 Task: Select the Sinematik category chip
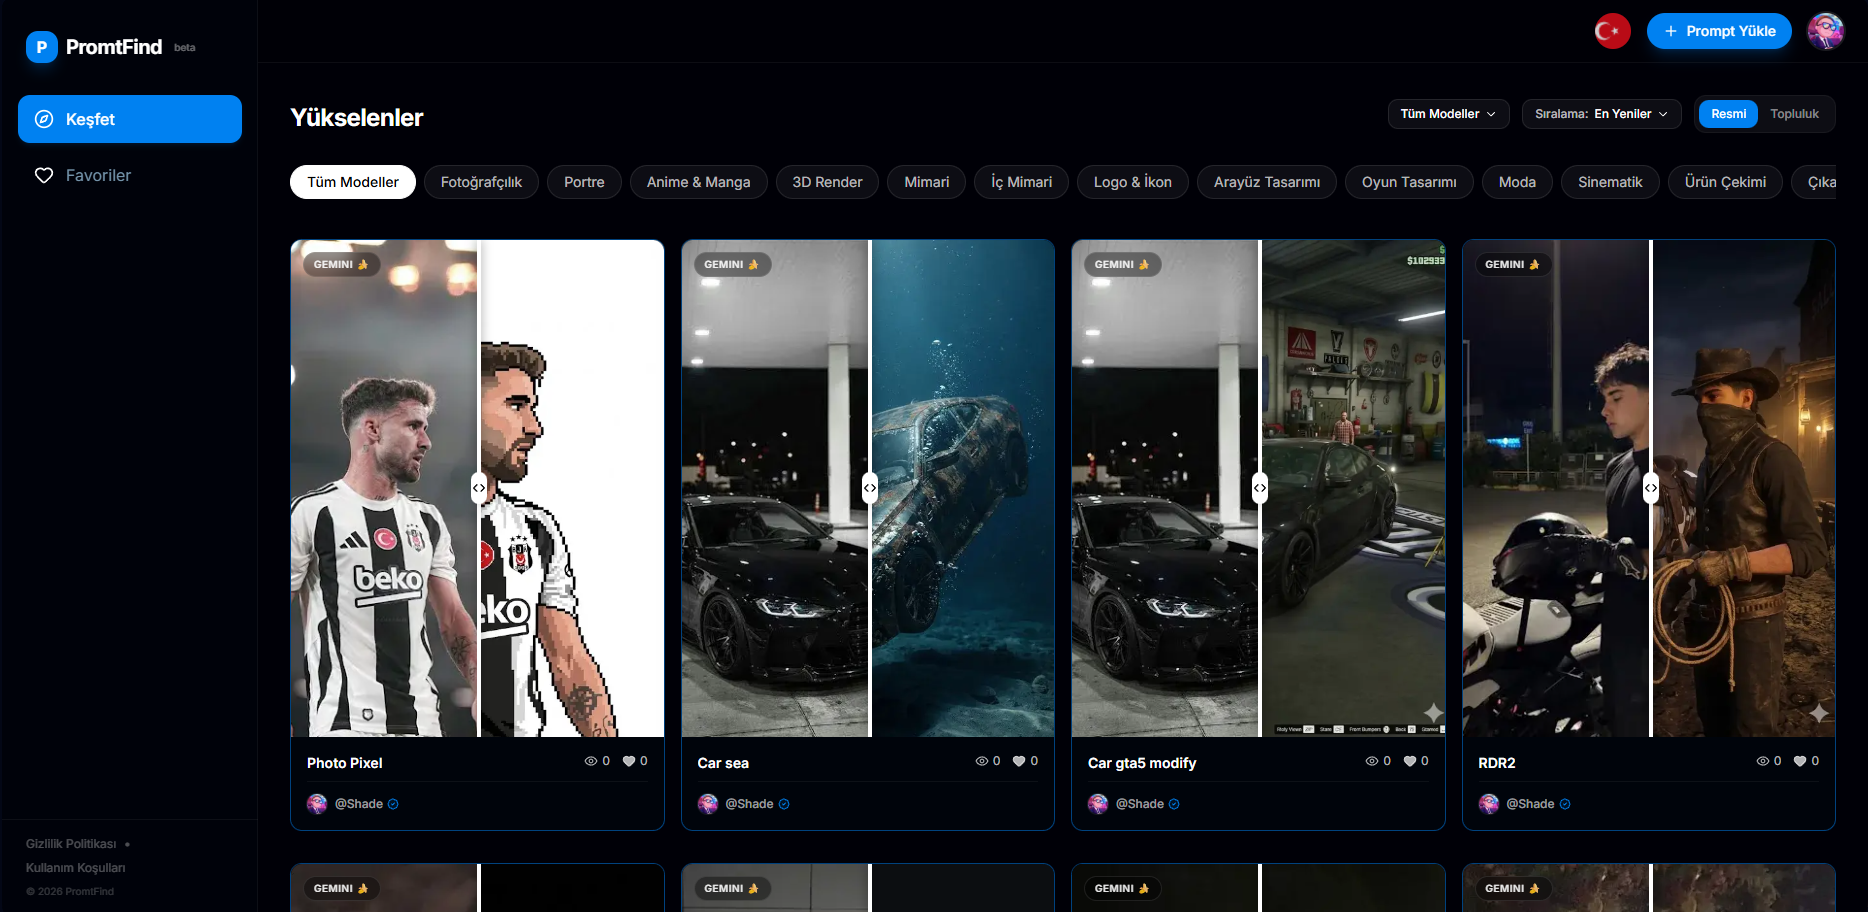1610,182
